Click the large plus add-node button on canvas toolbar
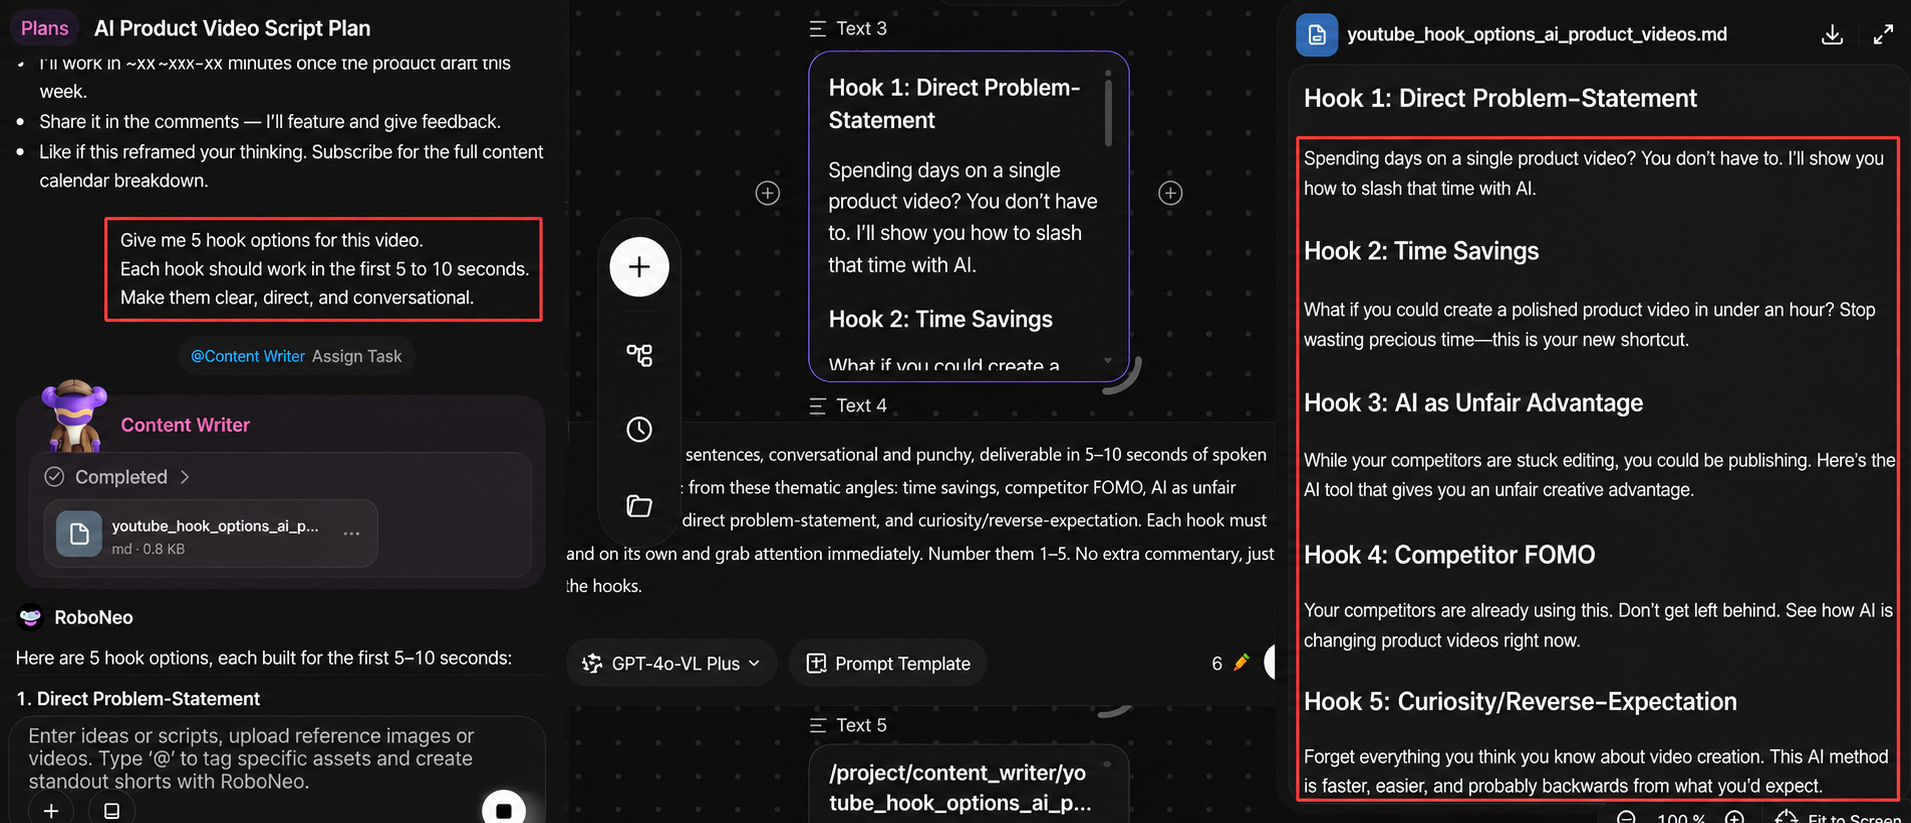The image size is (1911, 823). pos(639,267)
